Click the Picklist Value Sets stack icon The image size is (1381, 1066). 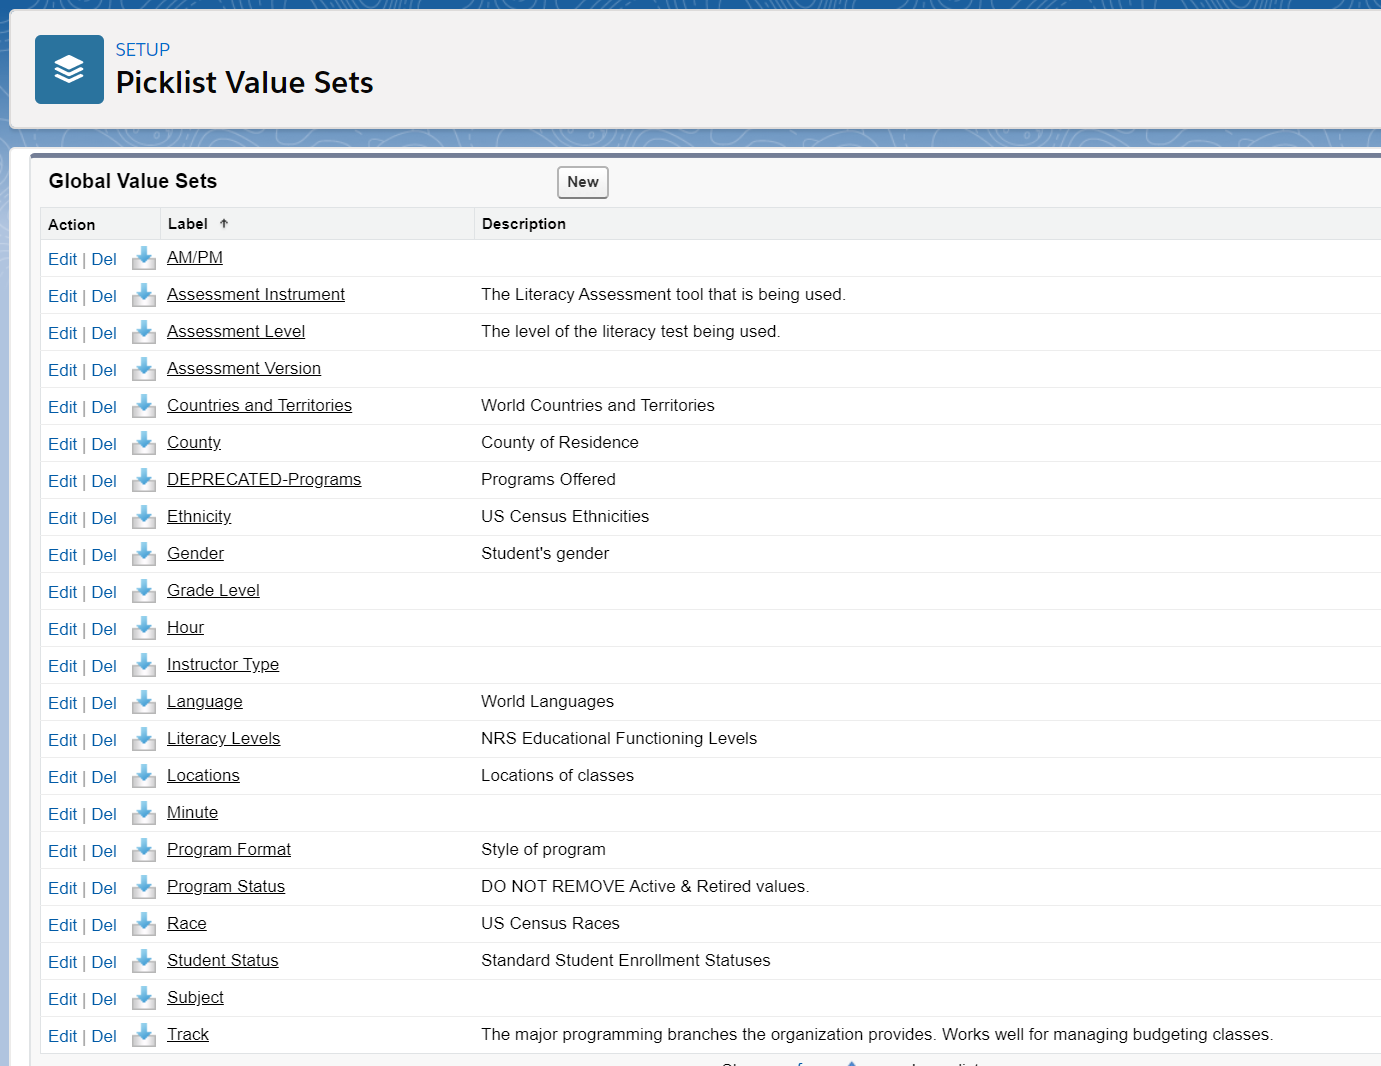(x=69, y=69)
